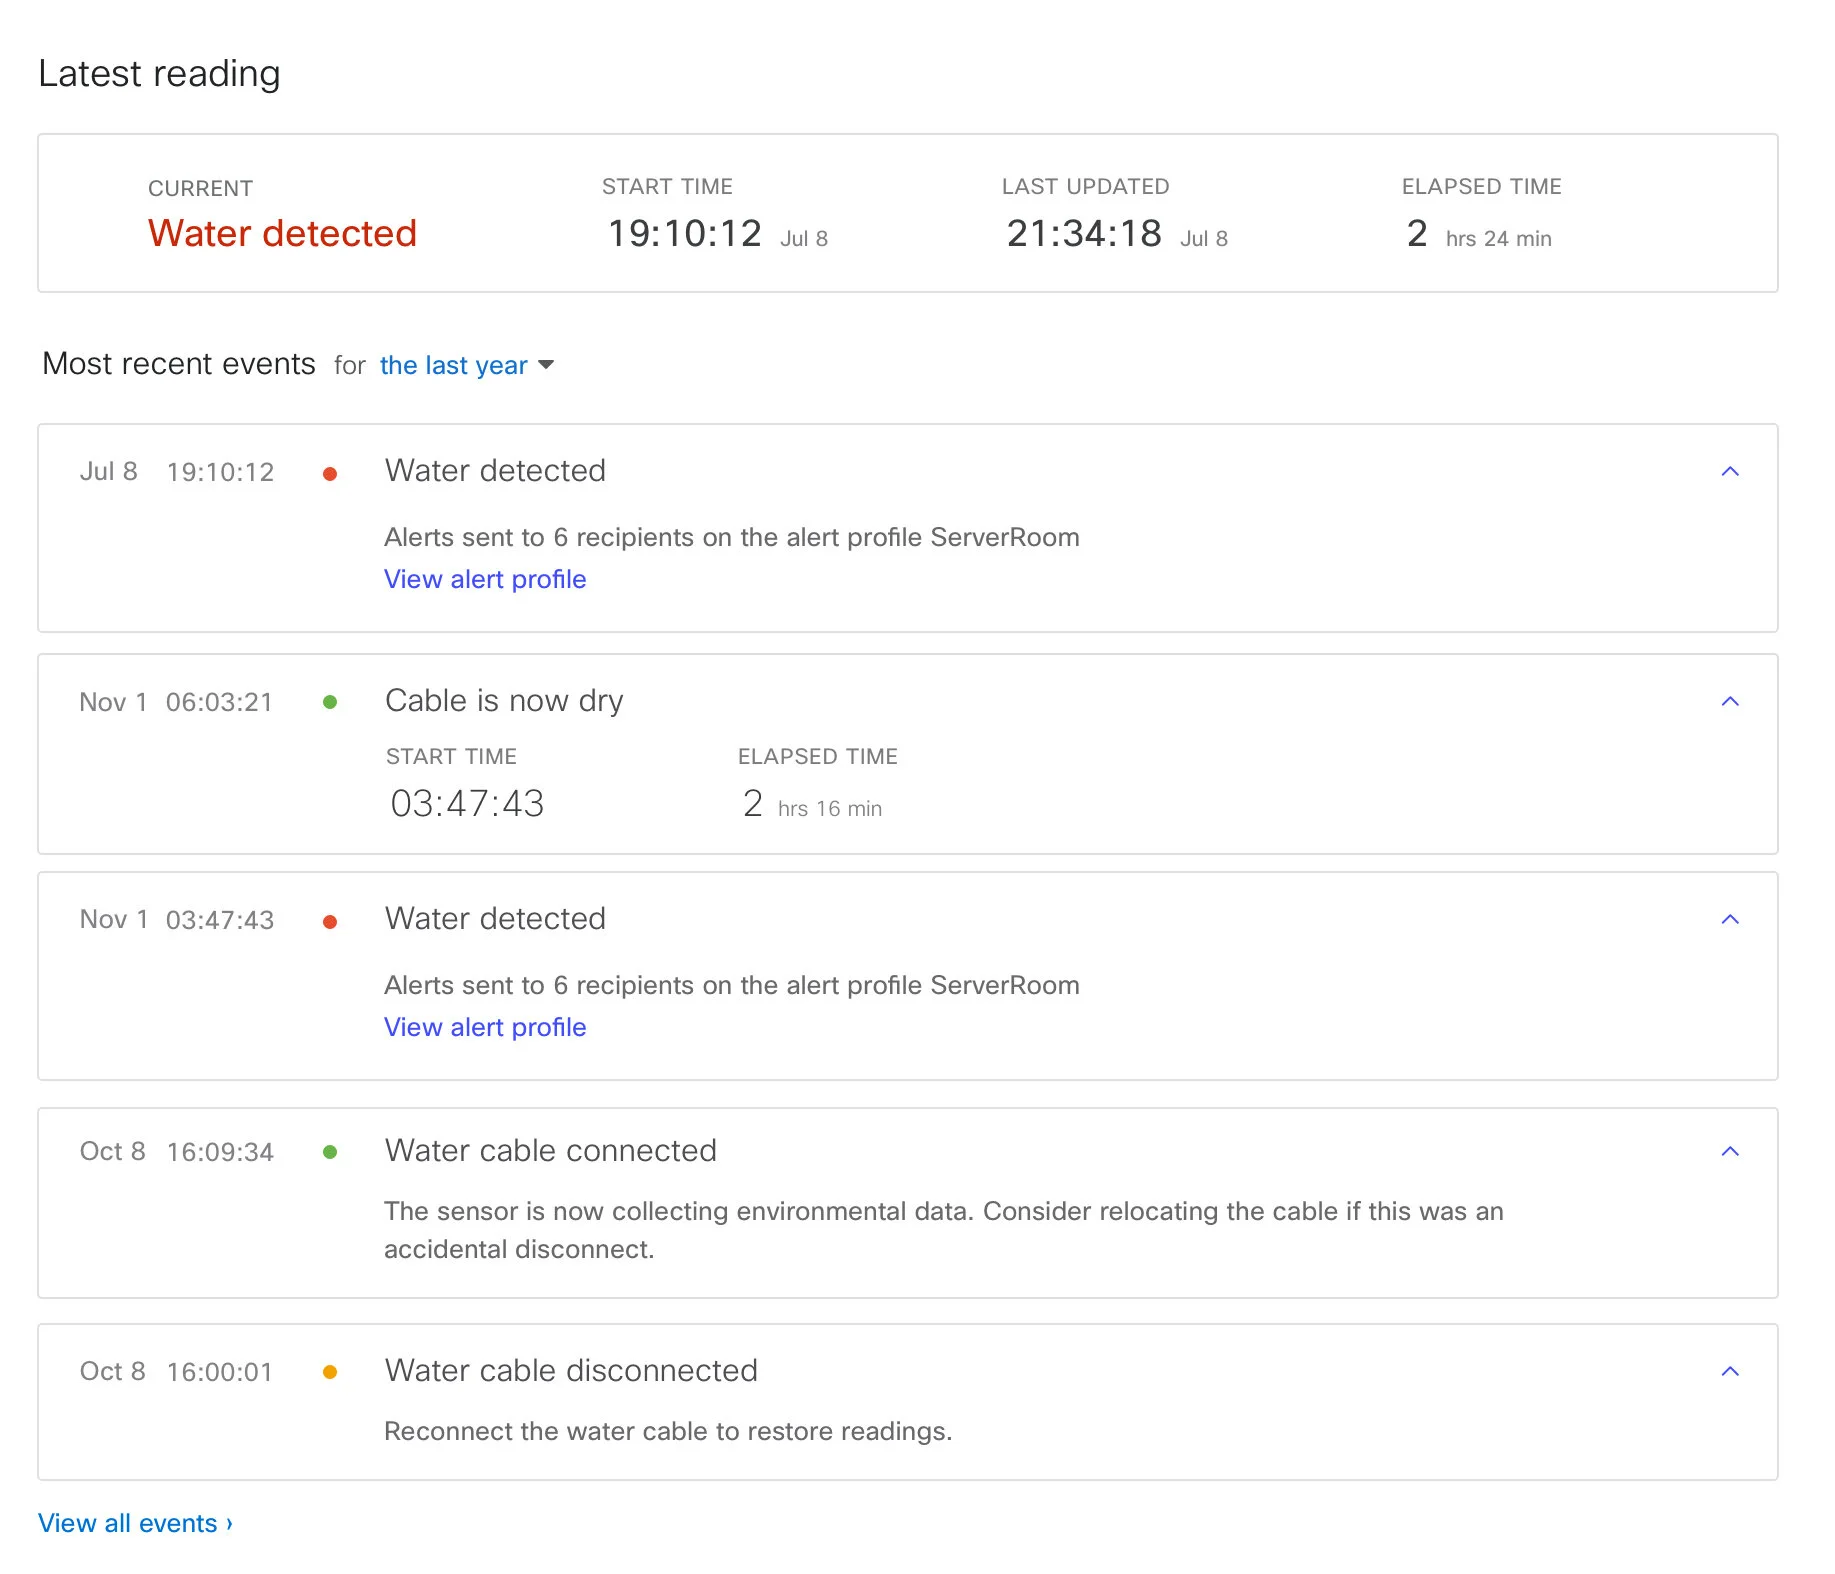Image resolution: width=1835 pixels, height=1574 pixels.
Task: Click red dot beside Nov 1 Water detected
Action: click(x=330, y=922)
